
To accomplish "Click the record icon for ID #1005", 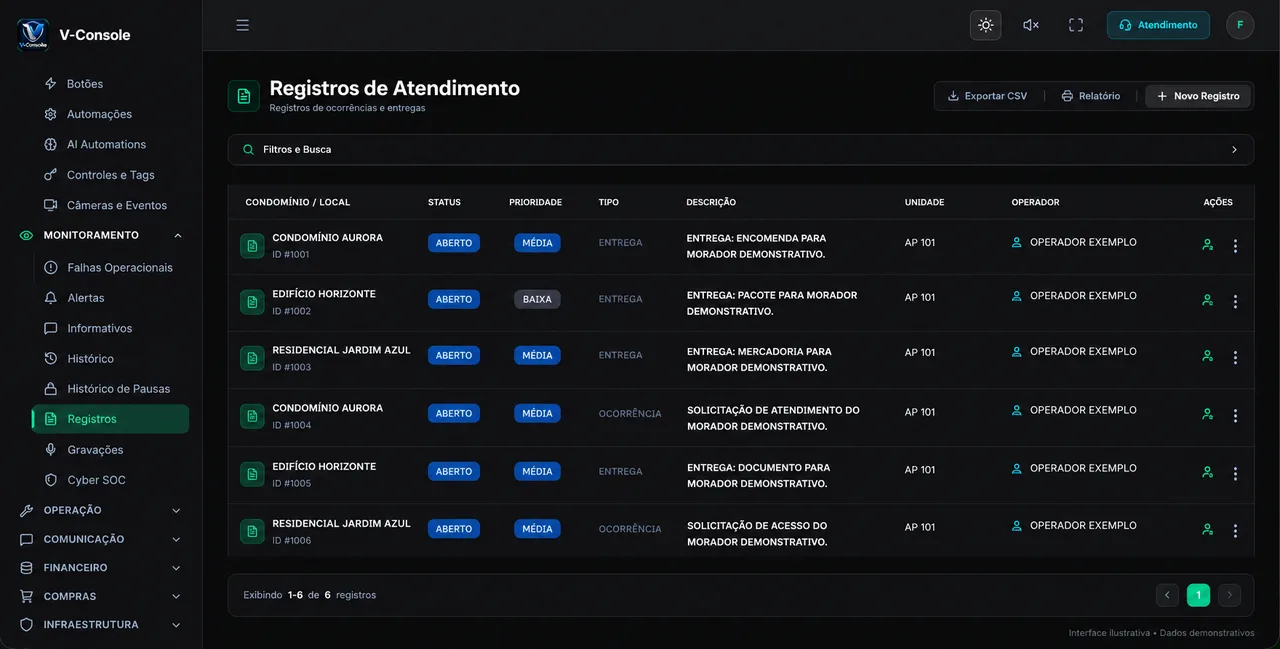I will 252,474.
